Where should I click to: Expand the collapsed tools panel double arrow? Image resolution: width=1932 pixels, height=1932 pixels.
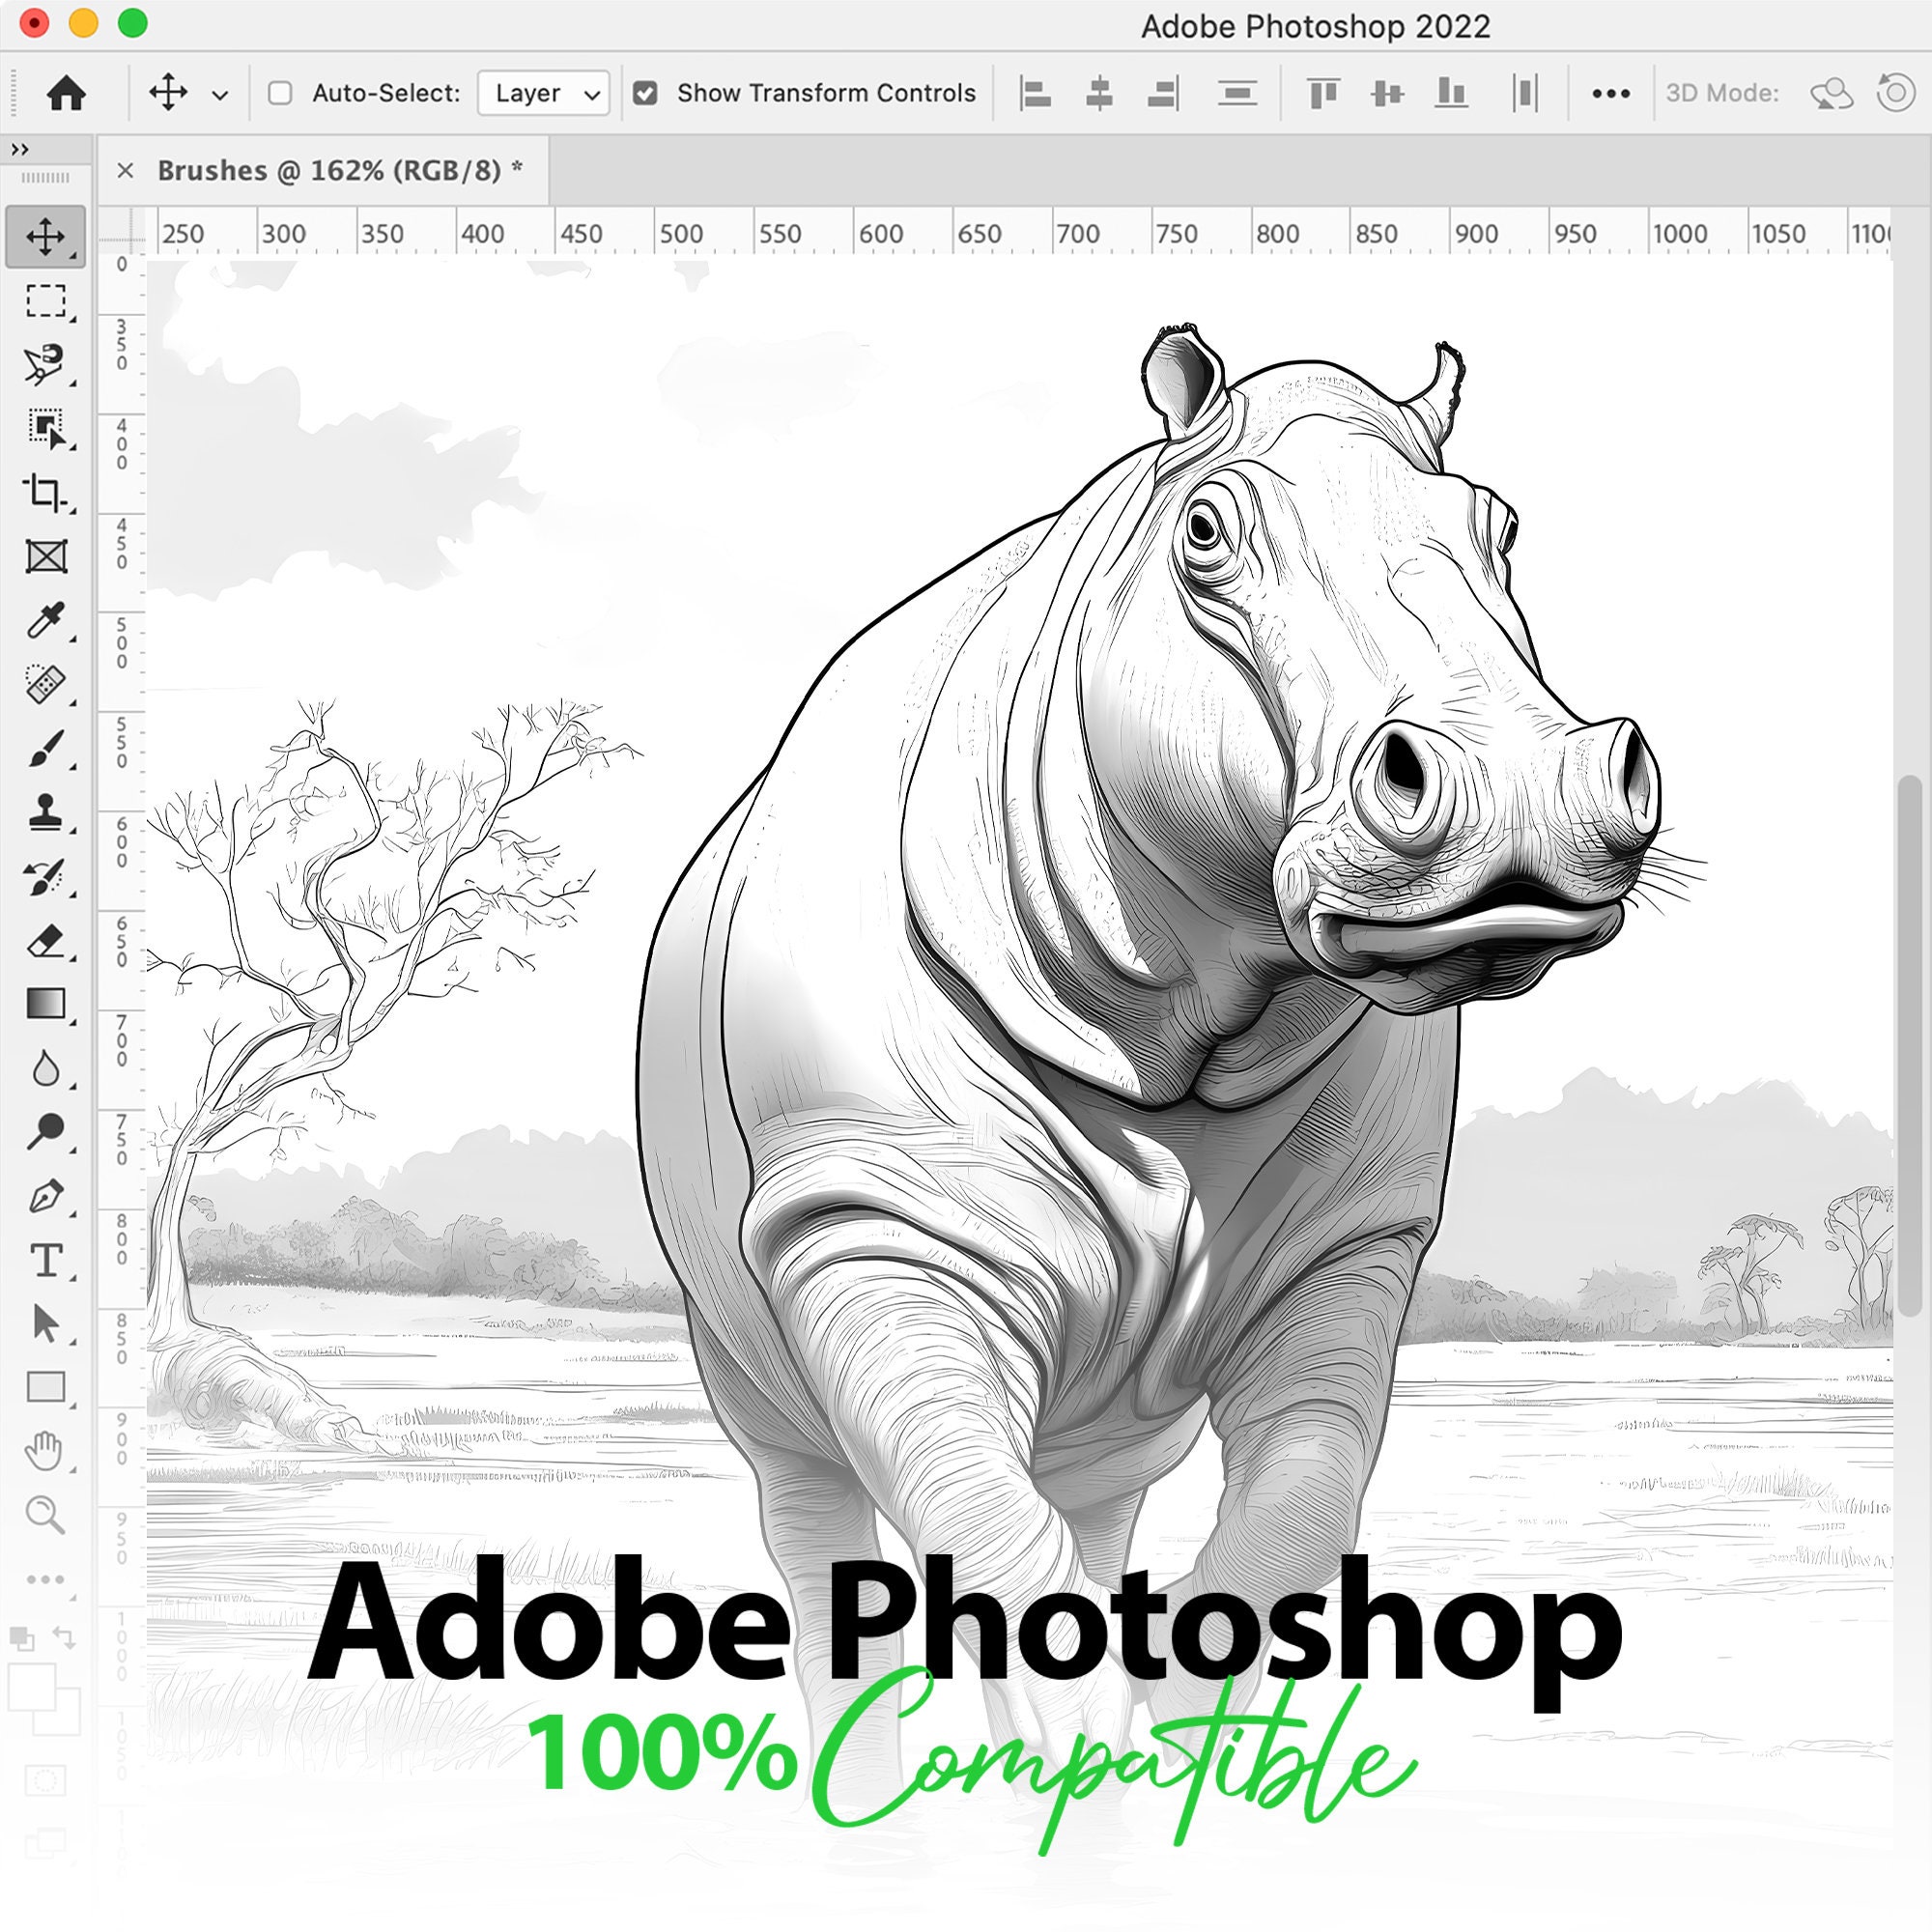coord(20,149)
